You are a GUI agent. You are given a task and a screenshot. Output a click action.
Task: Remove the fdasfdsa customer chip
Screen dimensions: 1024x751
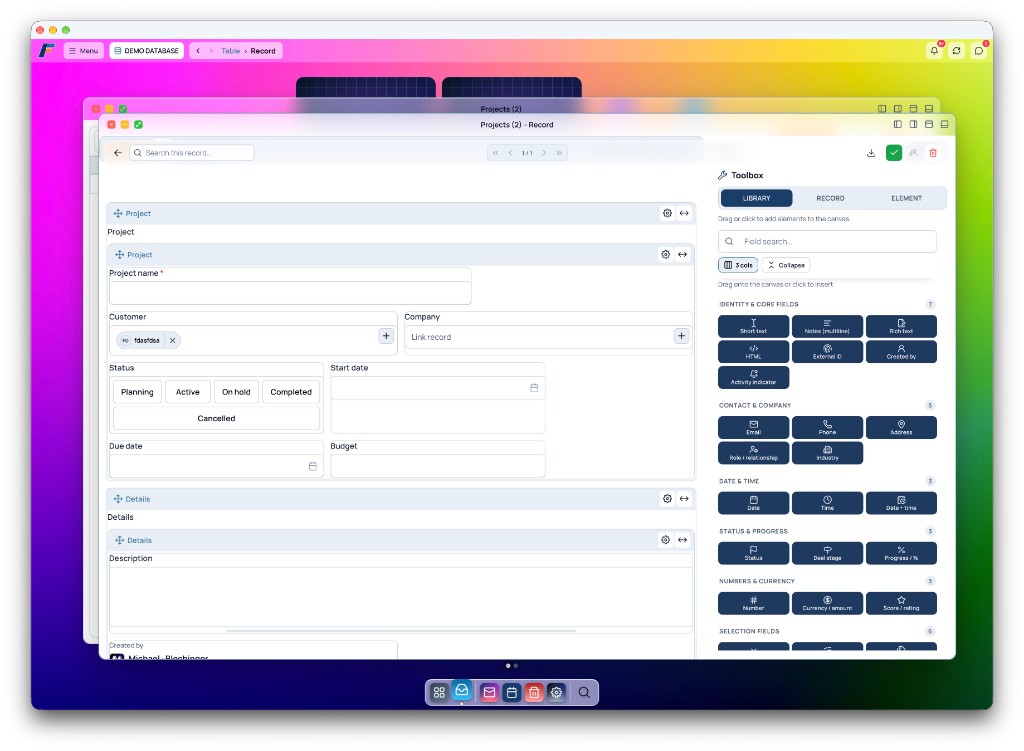(172, 340)
